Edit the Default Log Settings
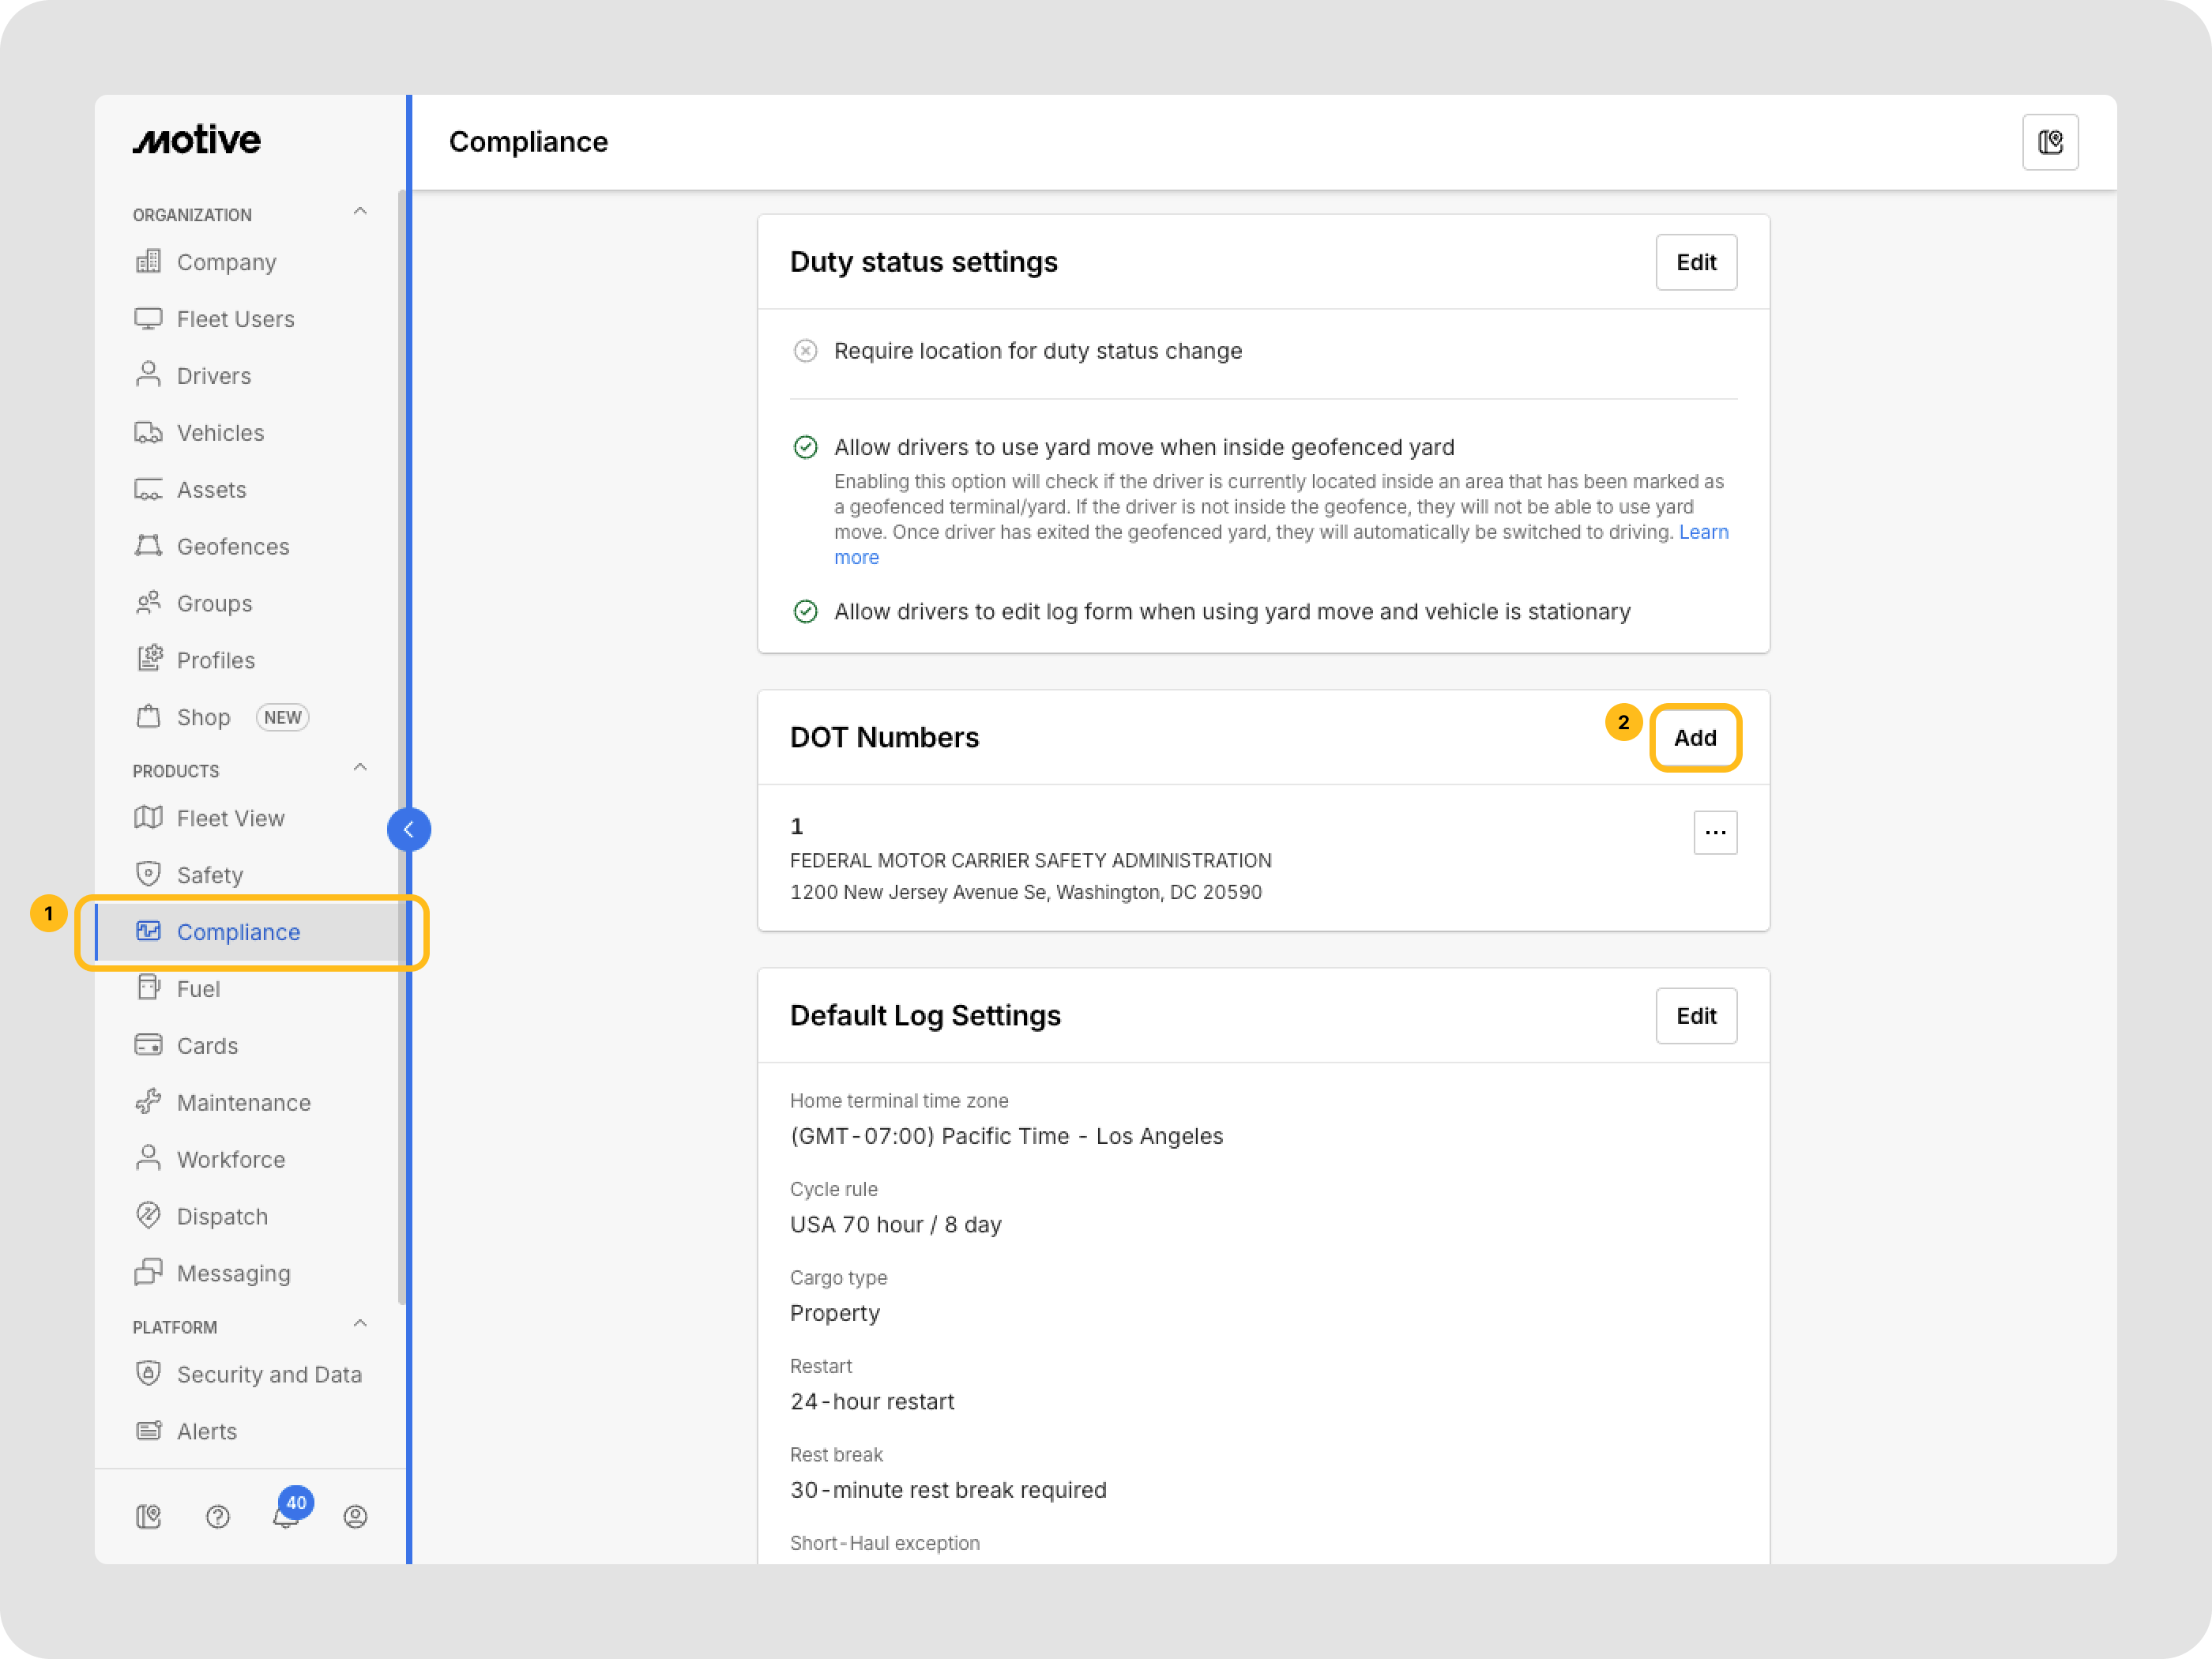This screenshot has width=2212, height=1659. (1696, 1016)
